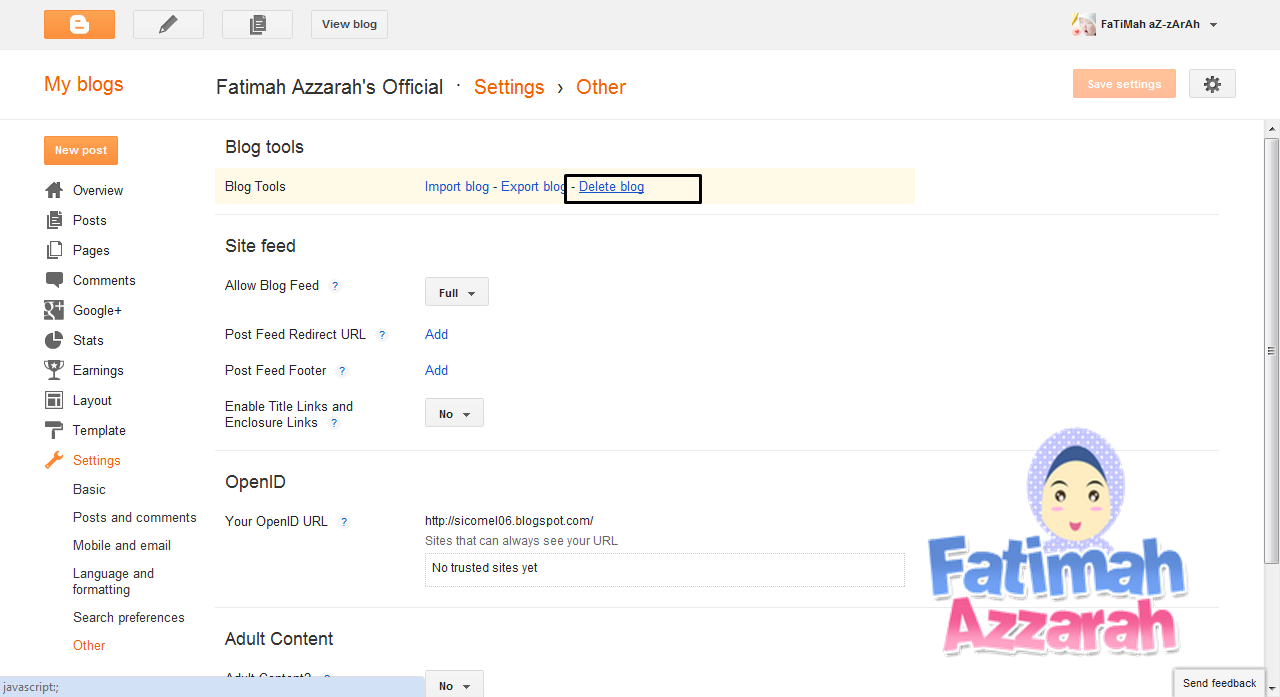Click the vertical page scrollbar thumb
This screenshot has width=1280, height=697.
tap(1271, 350)
